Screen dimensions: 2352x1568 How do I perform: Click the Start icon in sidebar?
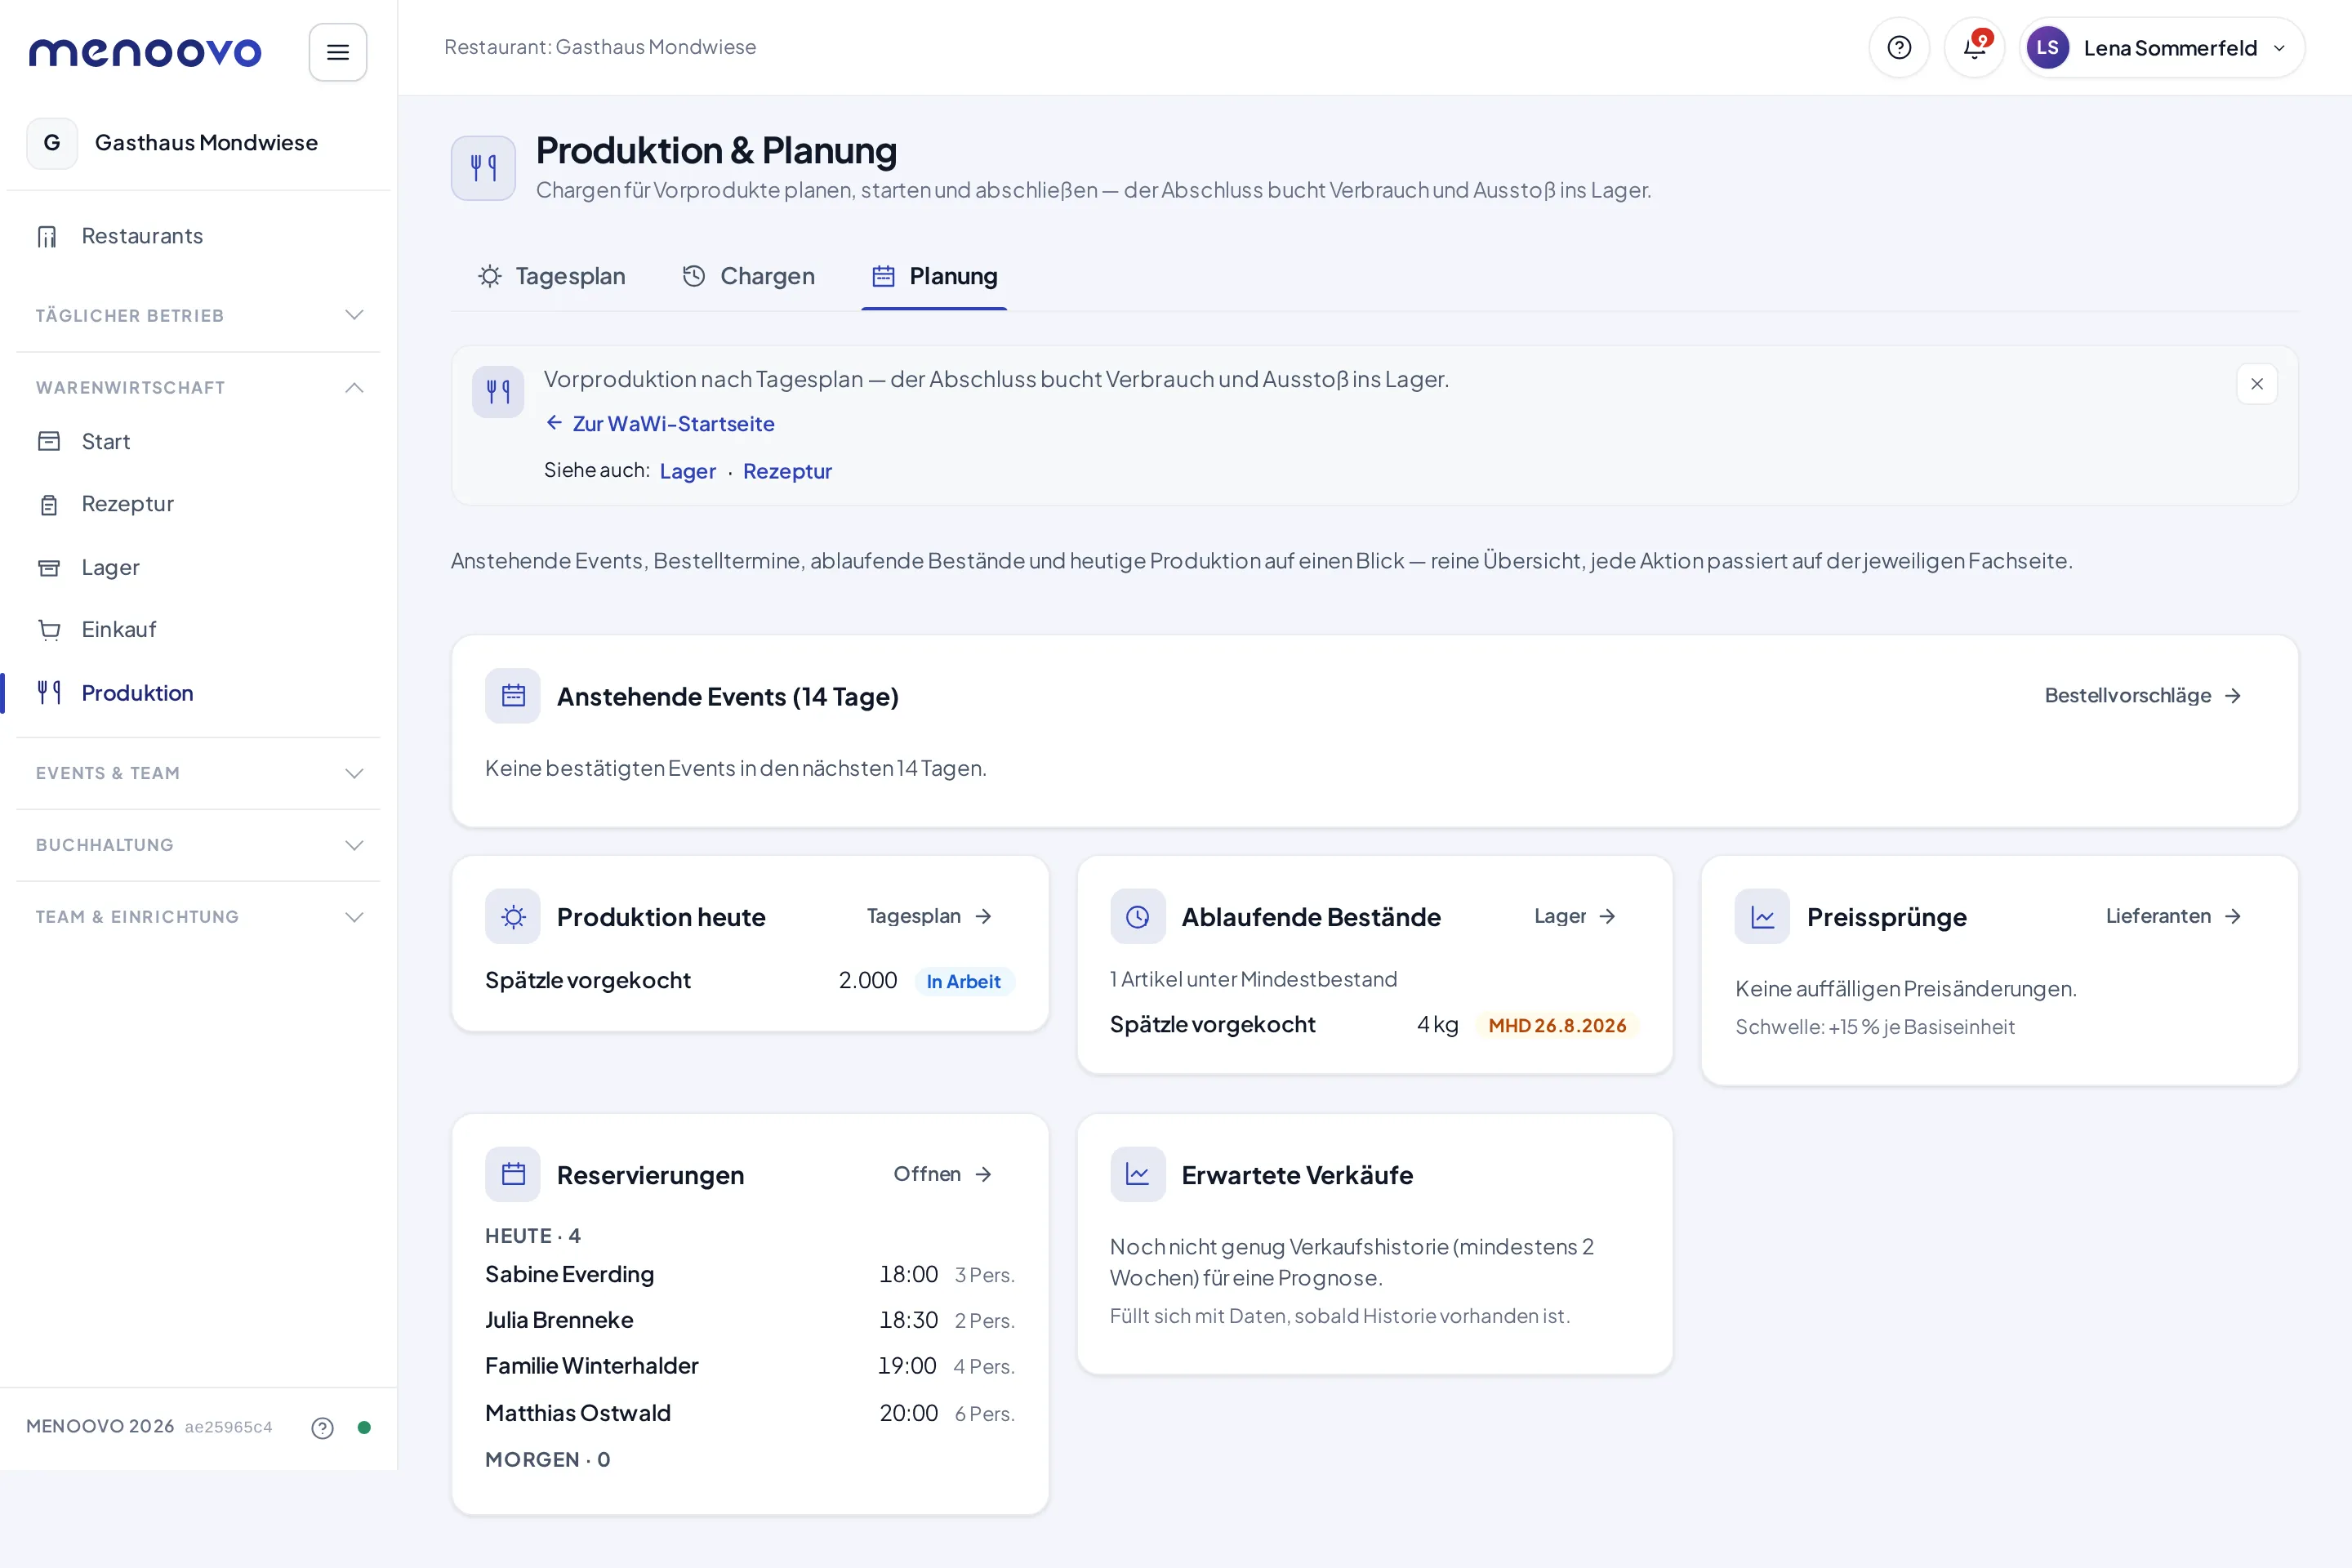(x=49, y=441)
